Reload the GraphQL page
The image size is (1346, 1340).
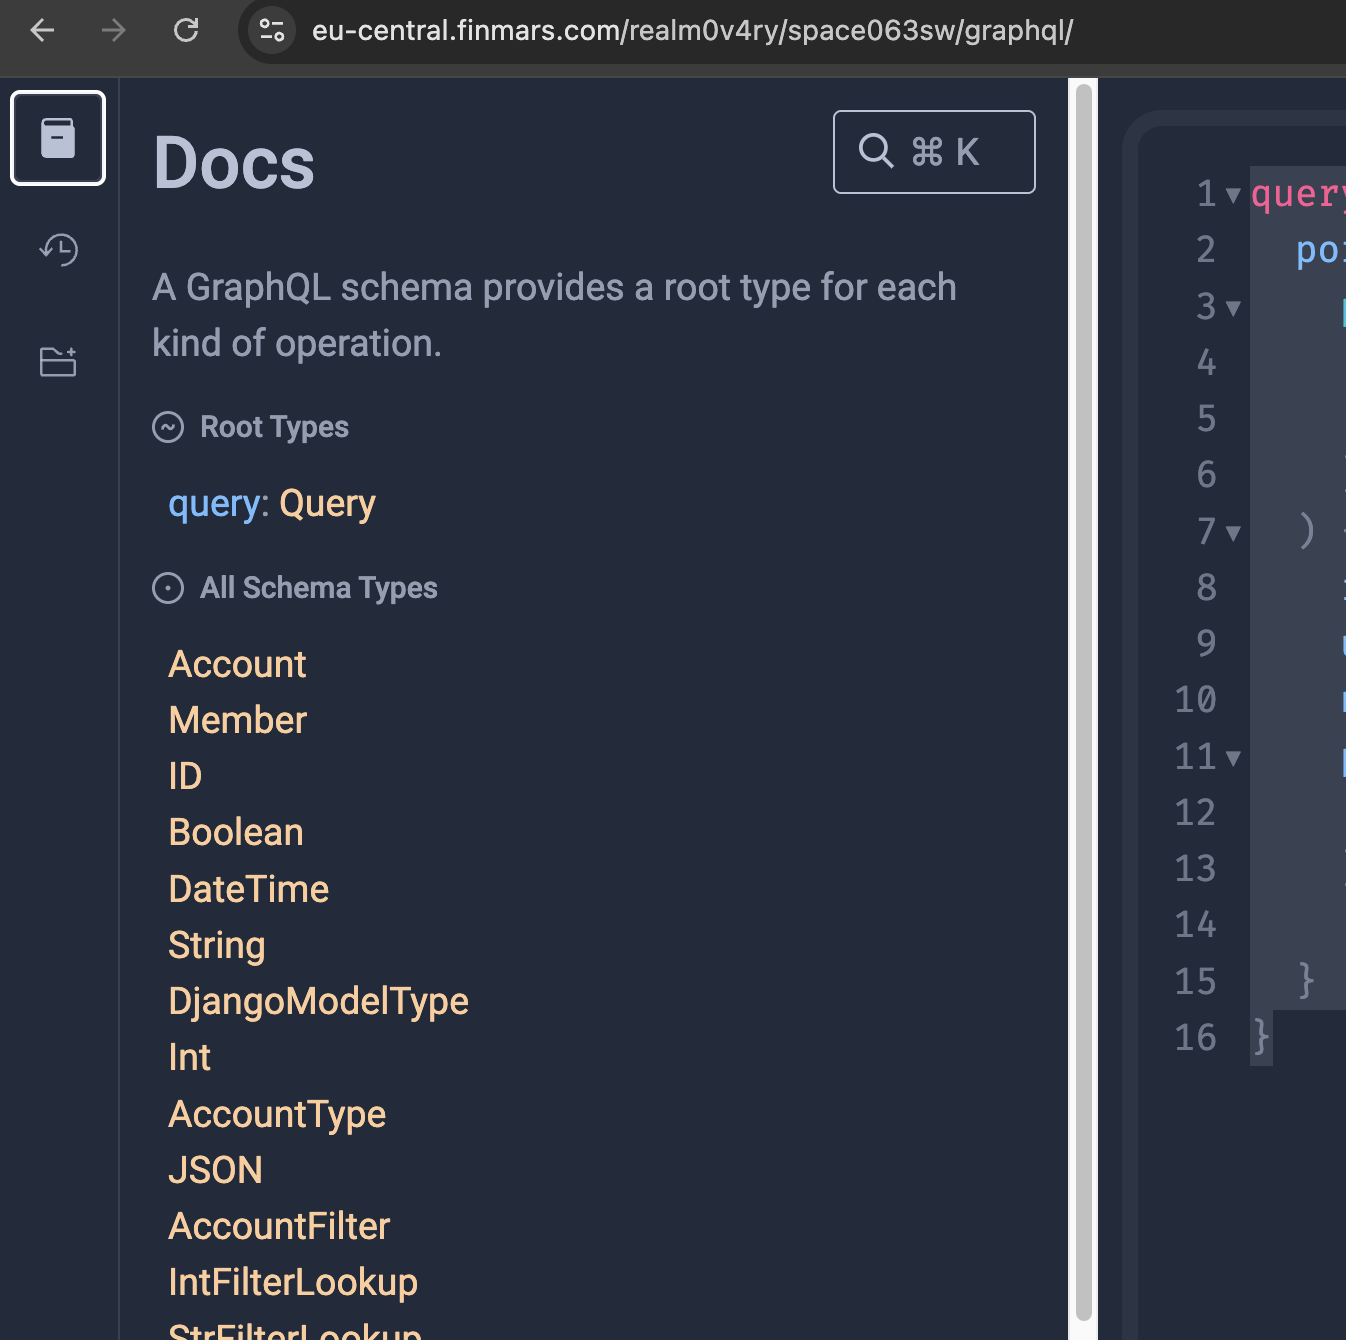[x=186, y=30]
